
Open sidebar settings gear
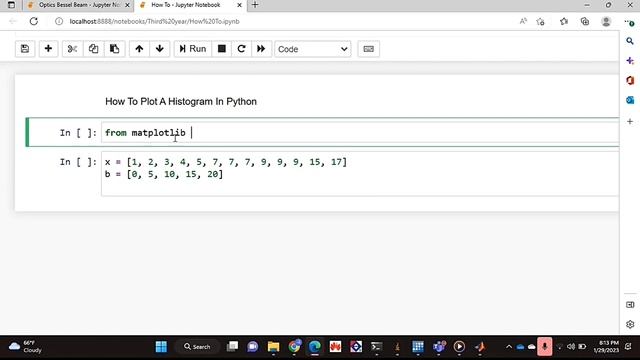(x=630, y=324)
